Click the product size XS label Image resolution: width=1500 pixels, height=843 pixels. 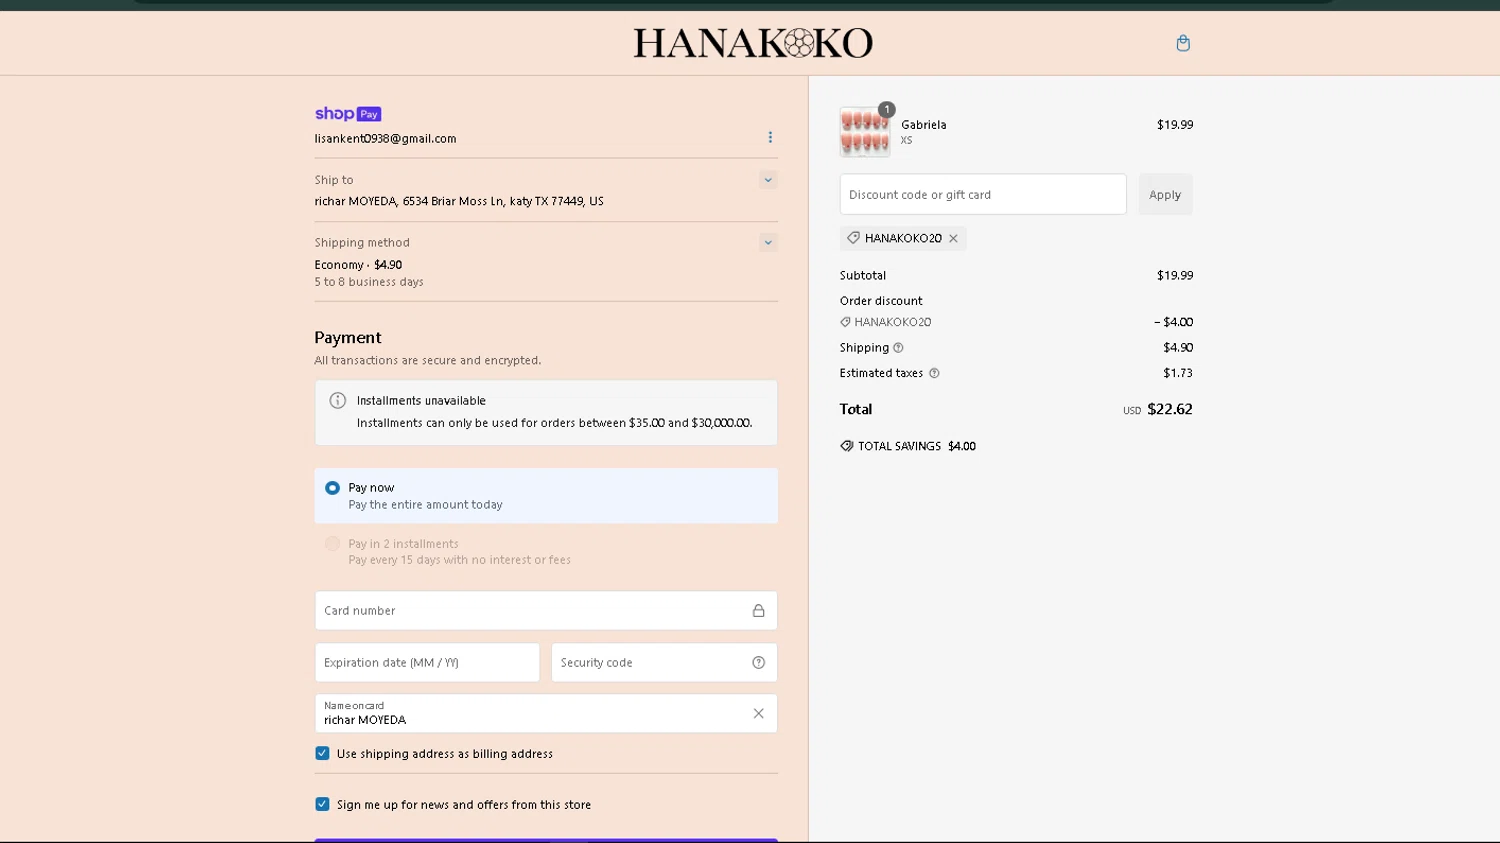[907, 141]
